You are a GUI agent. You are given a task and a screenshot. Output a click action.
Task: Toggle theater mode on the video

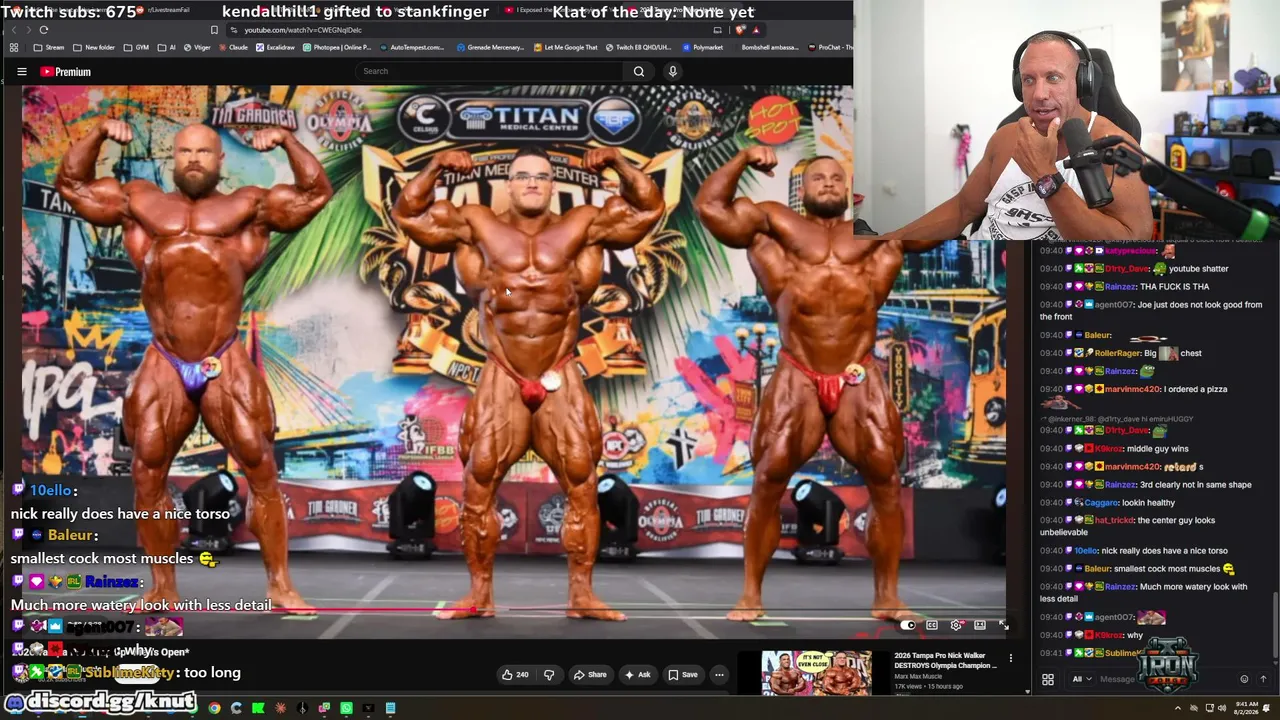tap(980, 625)
